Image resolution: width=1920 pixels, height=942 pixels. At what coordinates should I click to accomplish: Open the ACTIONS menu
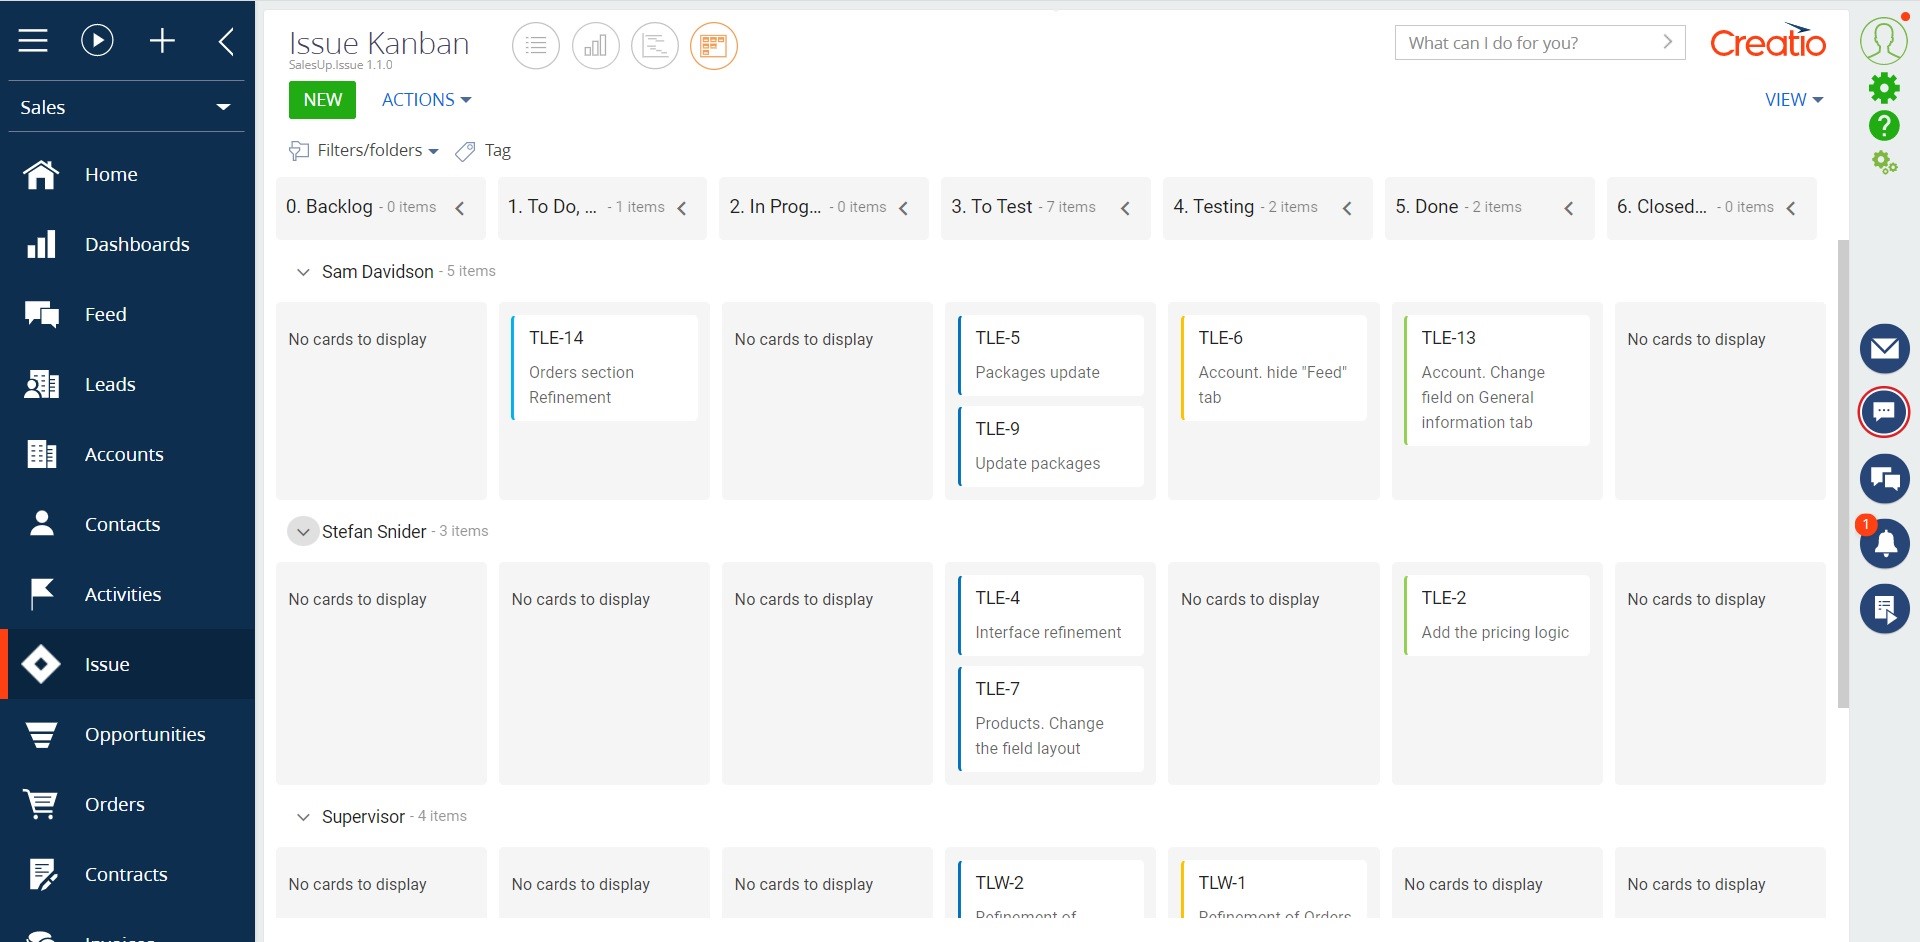coord(425,99)
